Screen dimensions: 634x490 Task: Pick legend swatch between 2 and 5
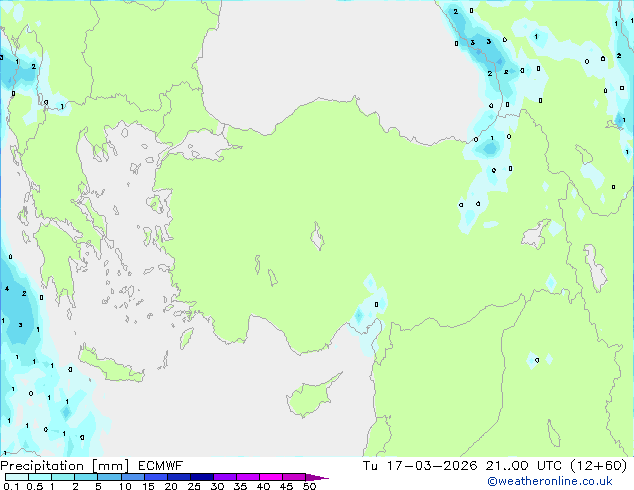click(x=86, y=477)
